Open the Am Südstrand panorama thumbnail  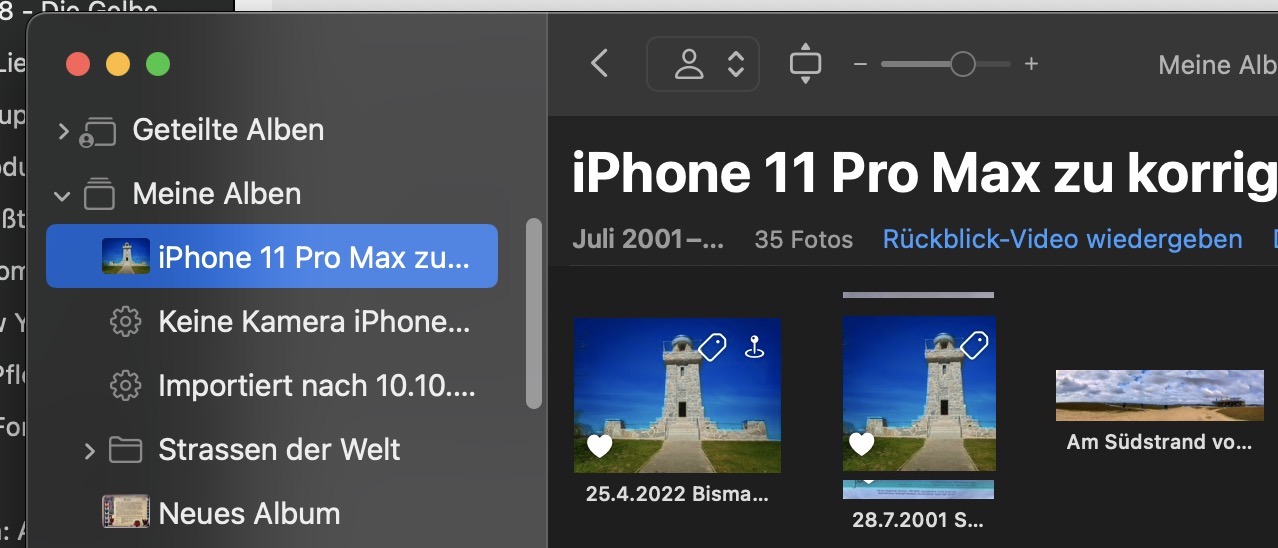click(1159, 395)
